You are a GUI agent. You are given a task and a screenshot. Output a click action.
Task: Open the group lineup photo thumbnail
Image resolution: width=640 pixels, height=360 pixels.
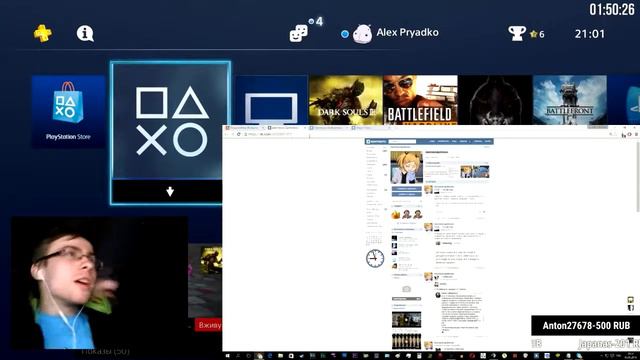407,341
